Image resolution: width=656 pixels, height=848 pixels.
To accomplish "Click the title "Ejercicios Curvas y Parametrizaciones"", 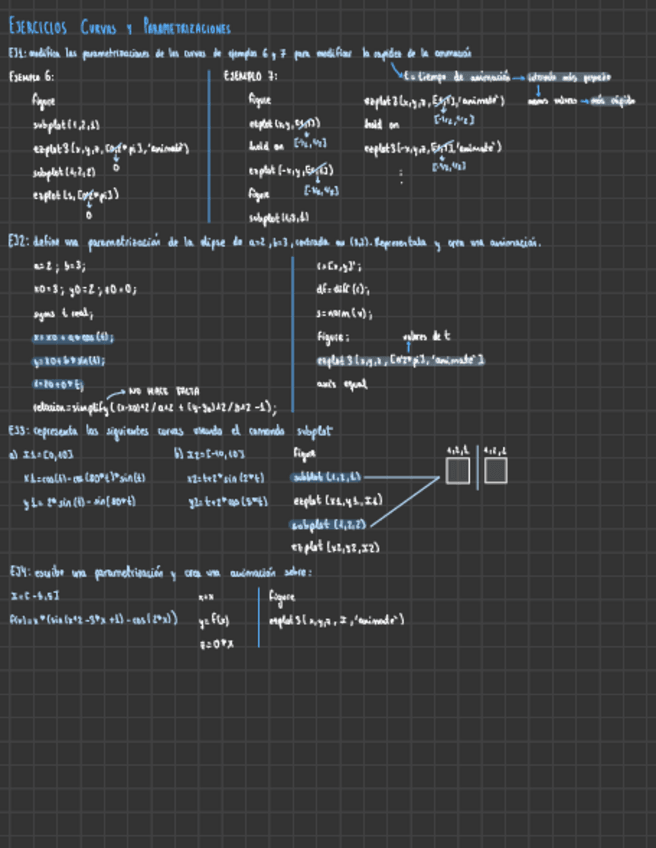I will click(120, 27).
